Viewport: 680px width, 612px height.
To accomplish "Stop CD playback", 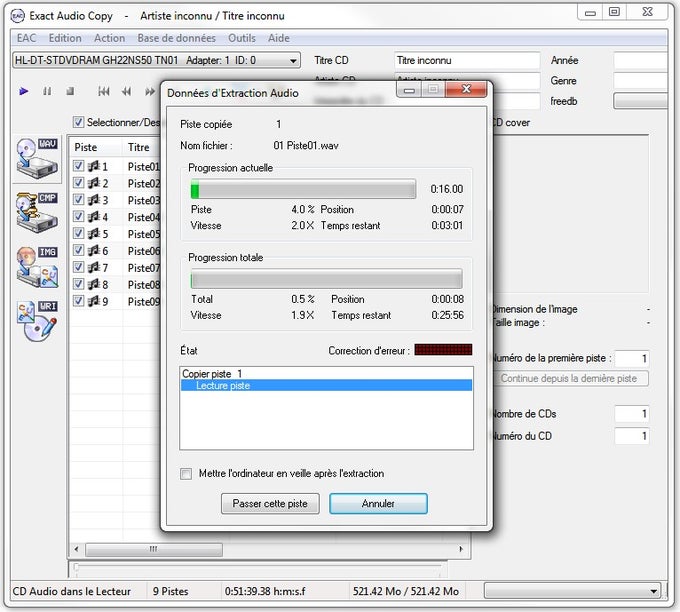I will pos(70,91).
